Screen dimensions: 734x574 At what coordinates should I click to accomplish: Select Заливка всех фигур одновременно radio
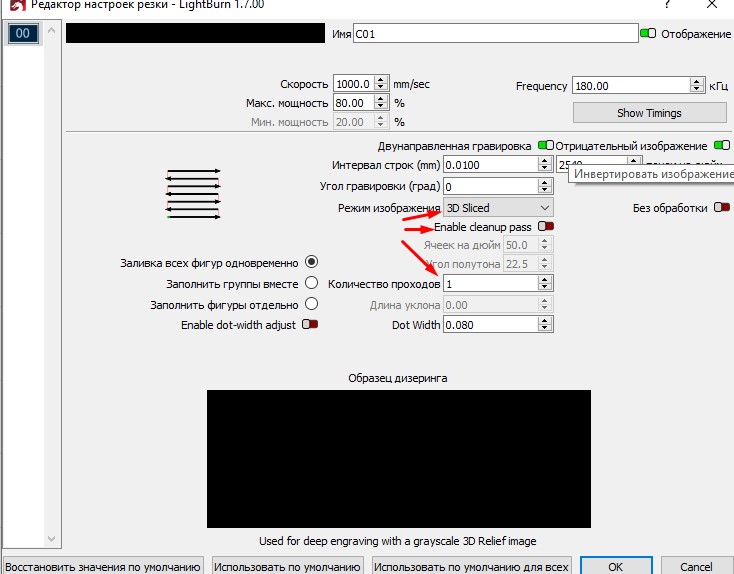(311, 262)
